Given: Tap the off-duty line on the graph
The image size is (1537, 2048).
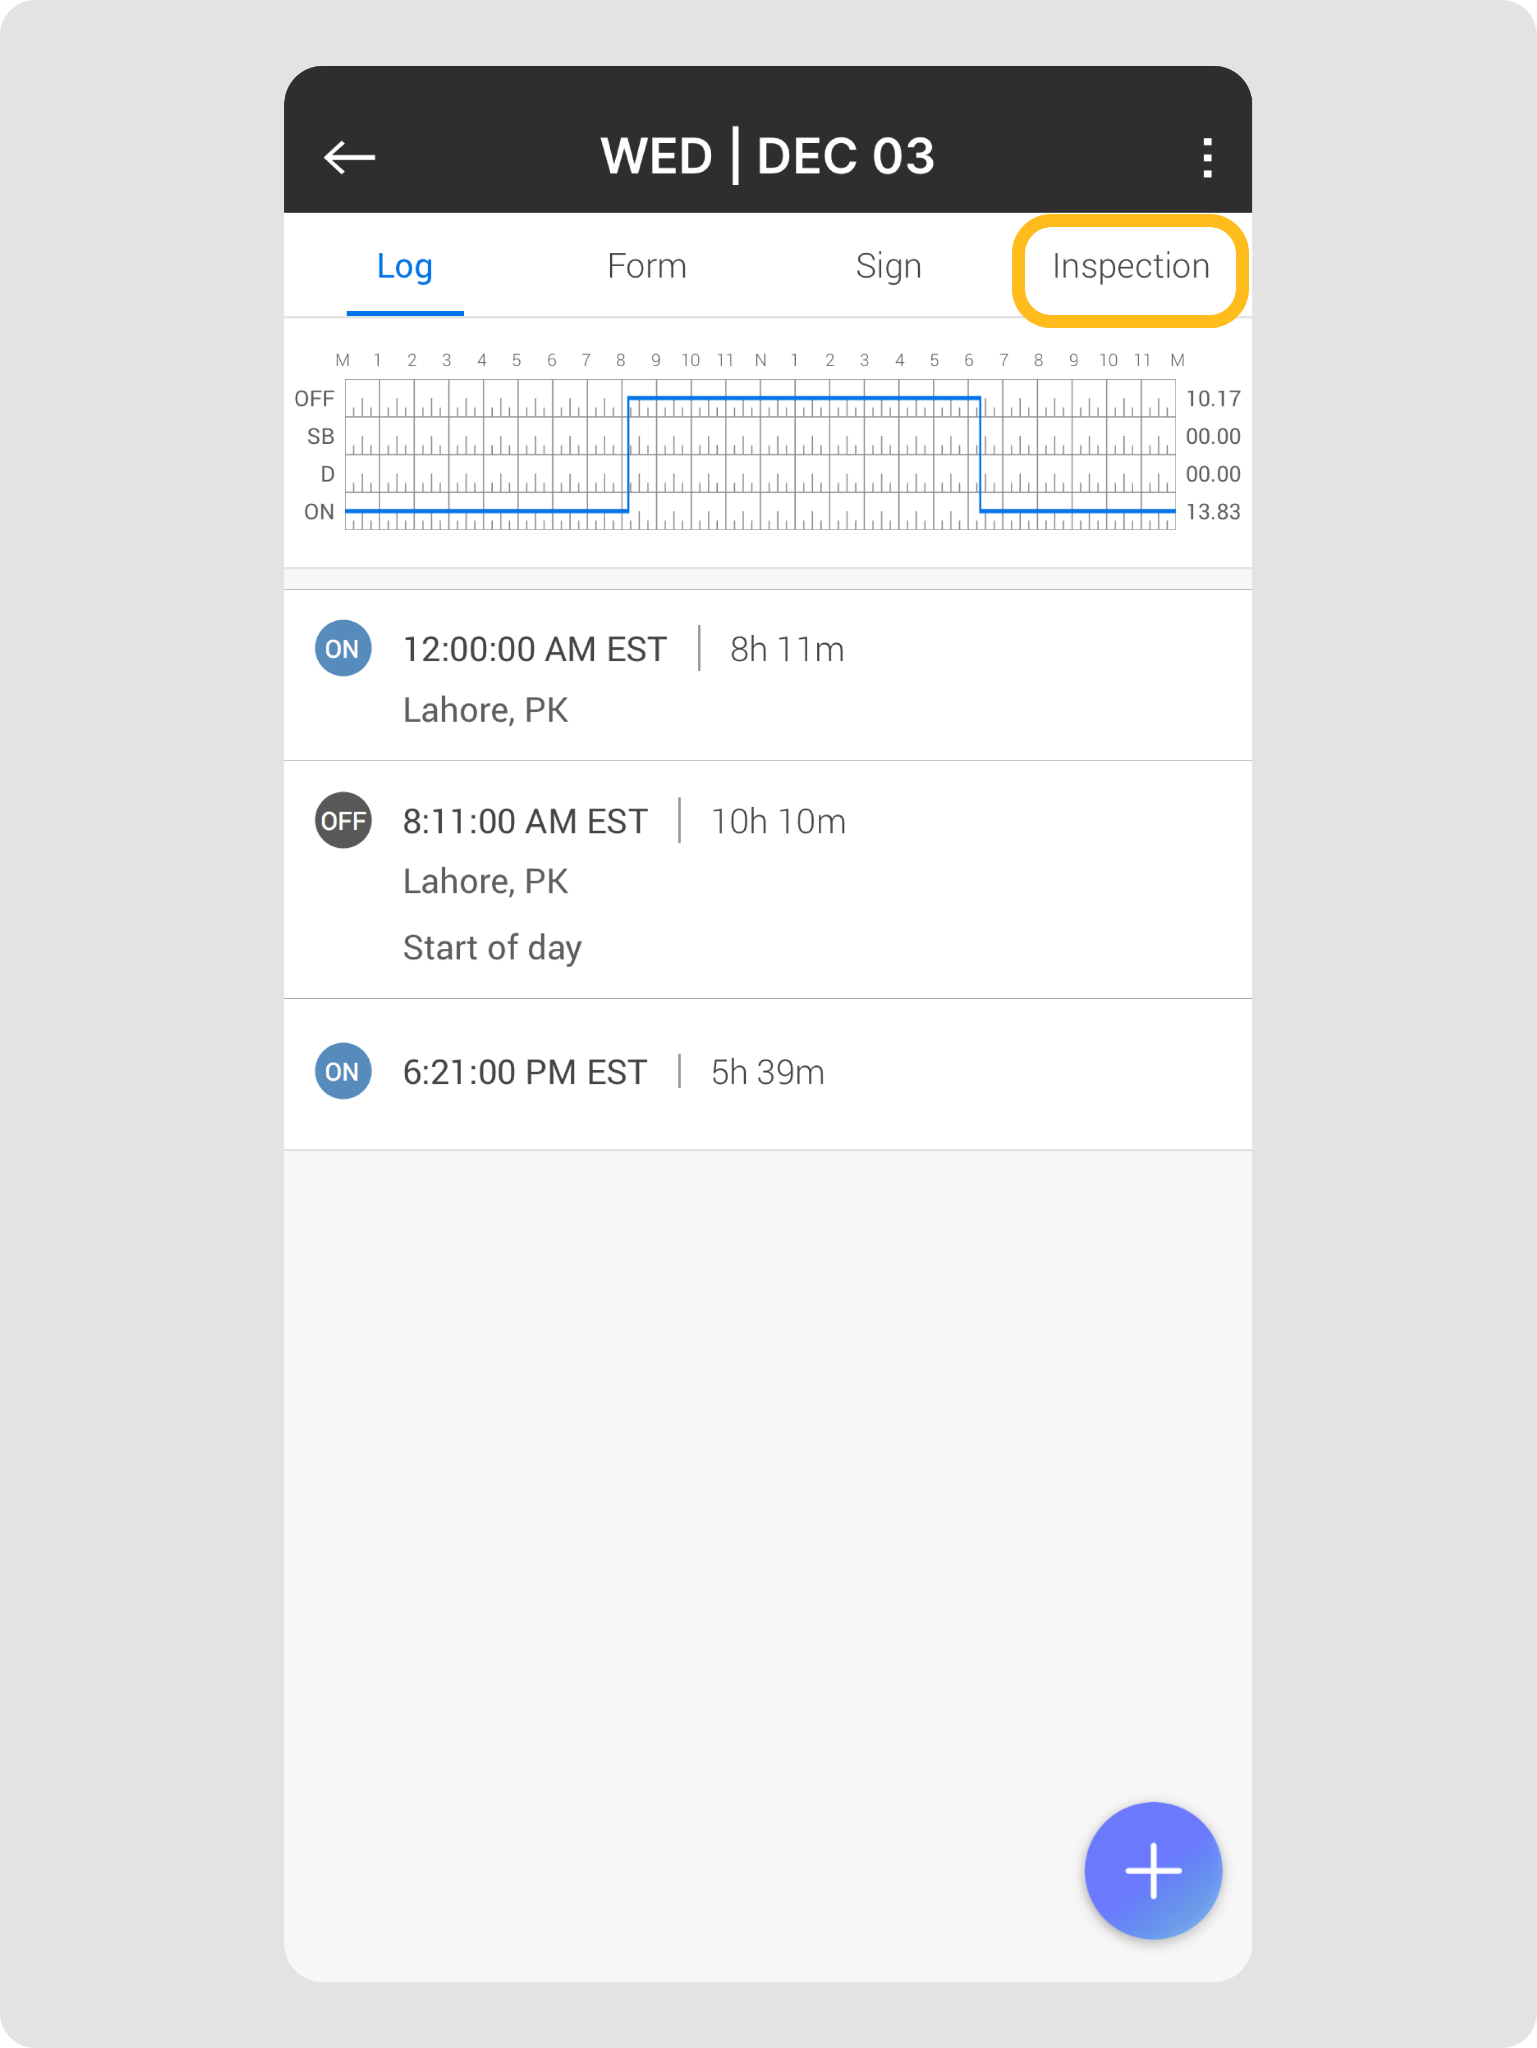Looking at the screenshot, I should pyautogui.click(x=803, y=398).
